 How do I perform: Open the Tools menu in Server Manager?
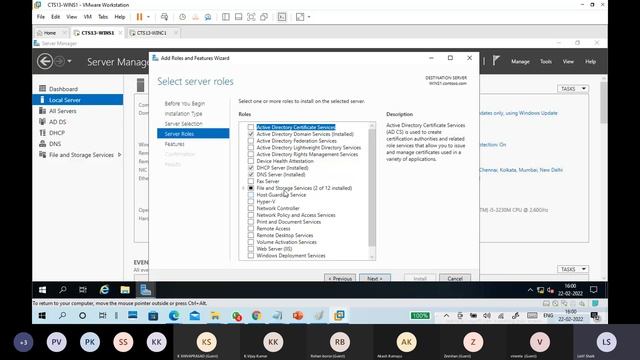[x=546, y=62]
